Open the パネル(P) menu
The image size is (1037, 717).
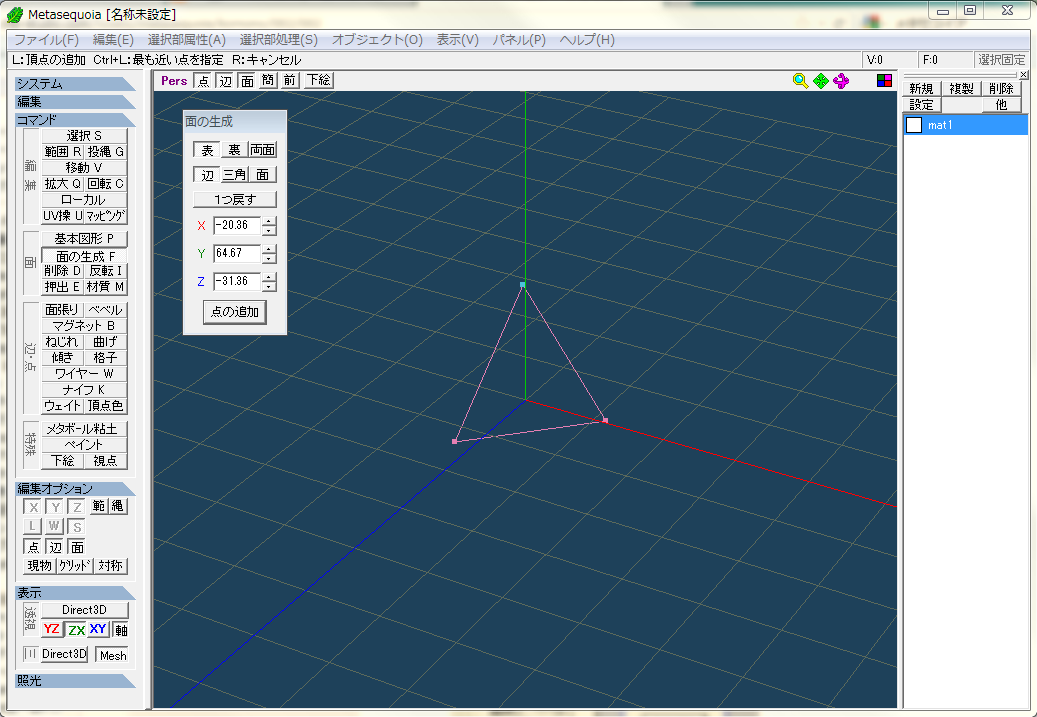(519, 40)
